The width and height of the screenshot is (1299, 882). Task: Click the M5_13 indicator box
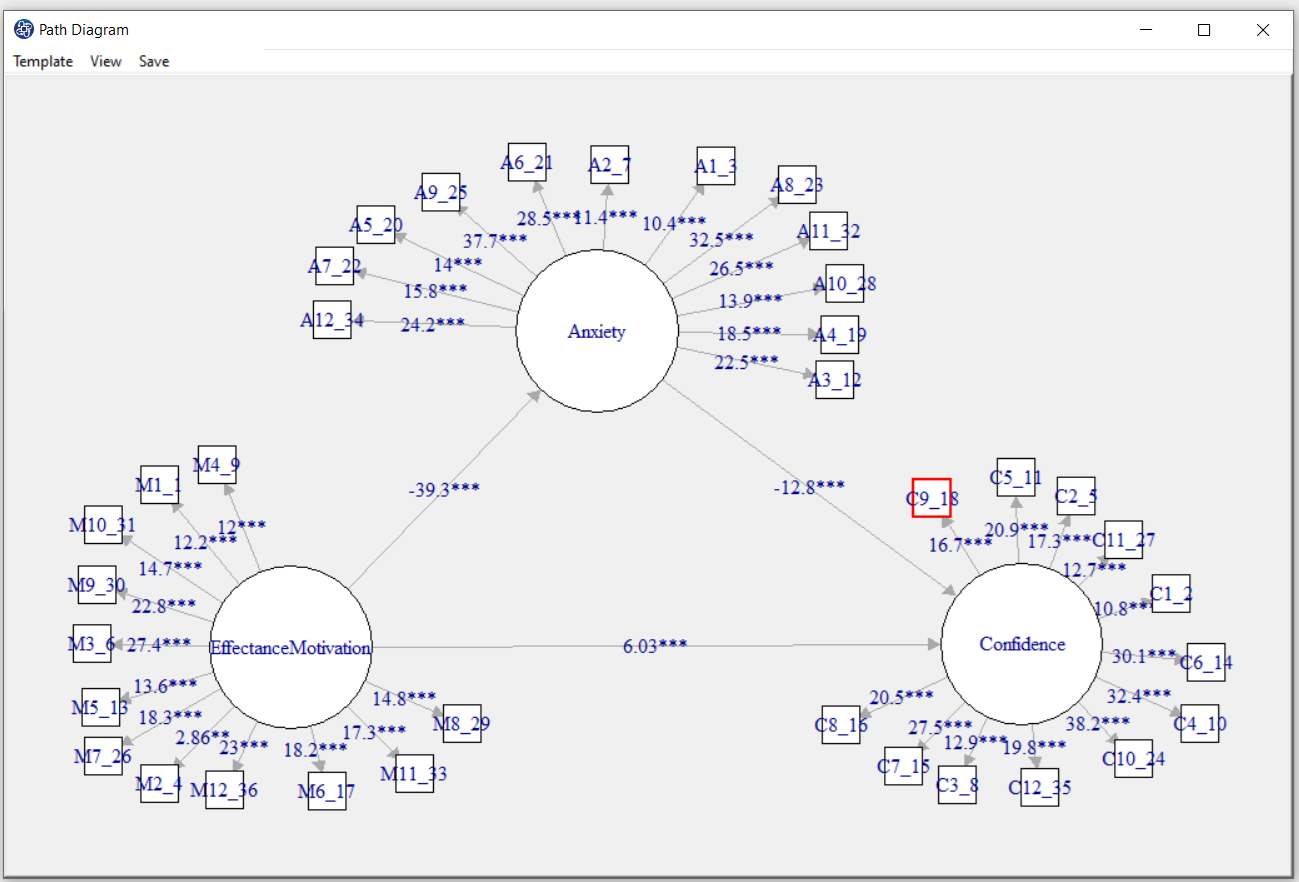pyautogui.click(x=100, y=708)
